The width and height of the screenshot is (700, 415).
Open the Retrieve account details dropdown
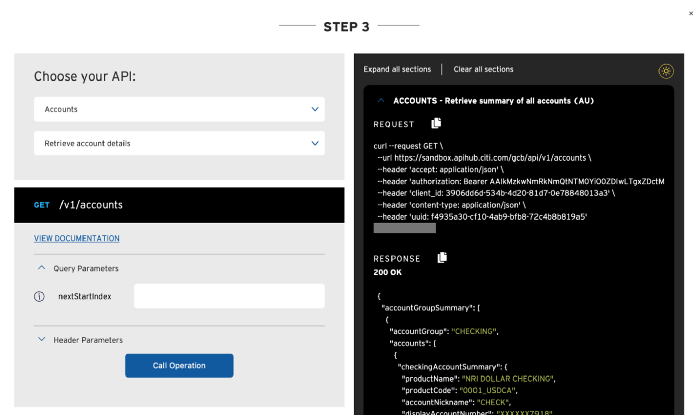pyautogui.click(x=179, y=143)
